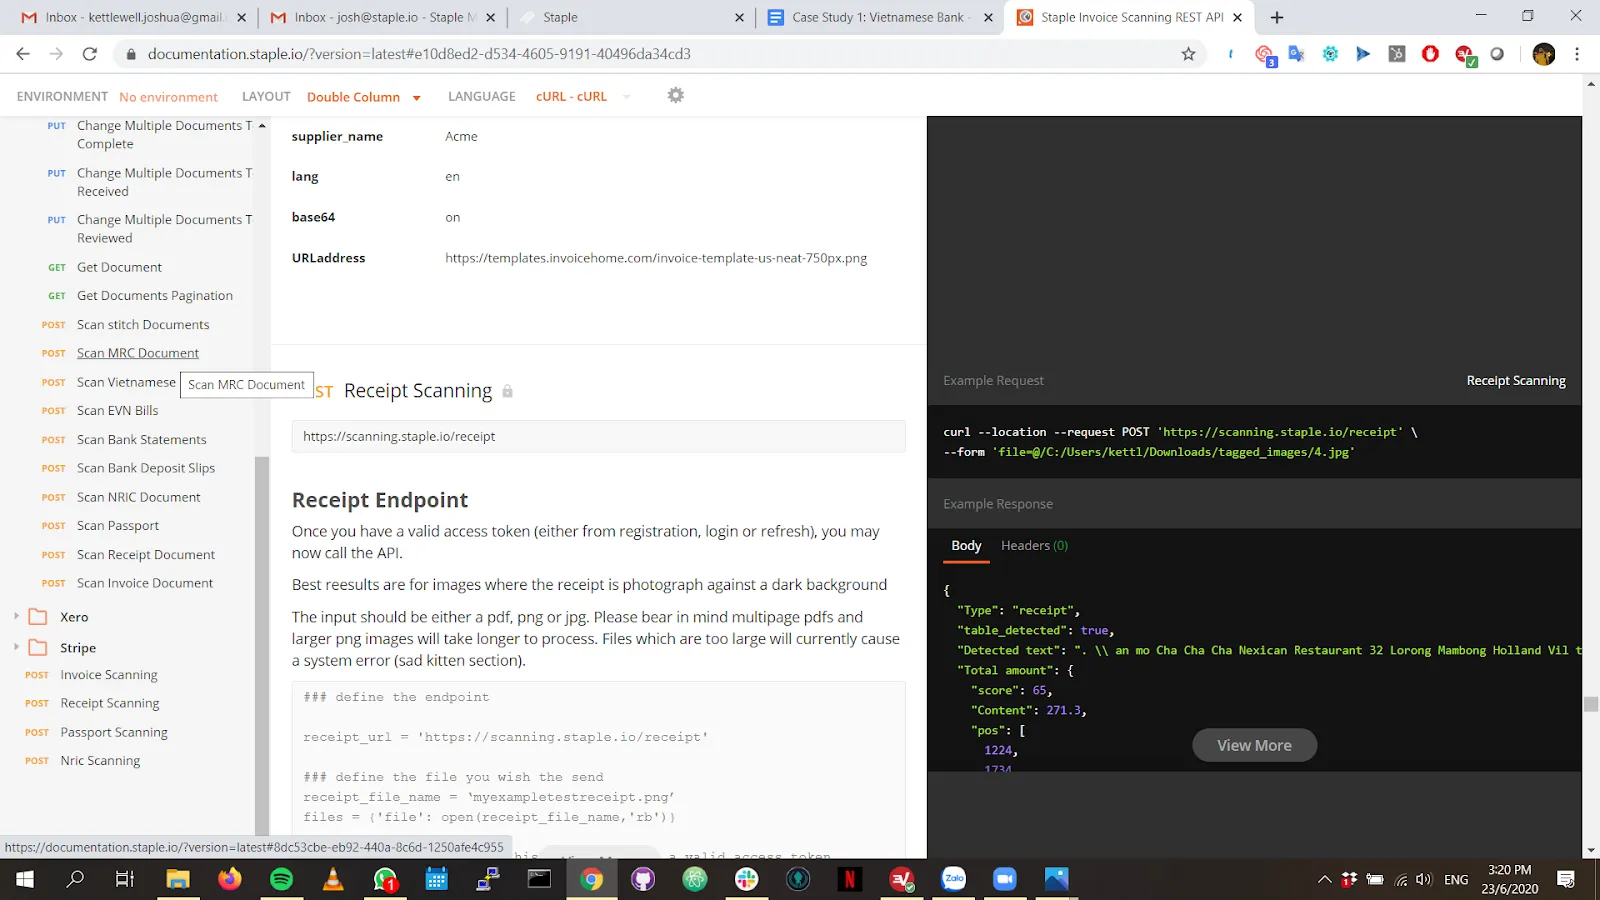Open Windows search from the taskbar
The image size is (1600, 900).
point(75,879)
